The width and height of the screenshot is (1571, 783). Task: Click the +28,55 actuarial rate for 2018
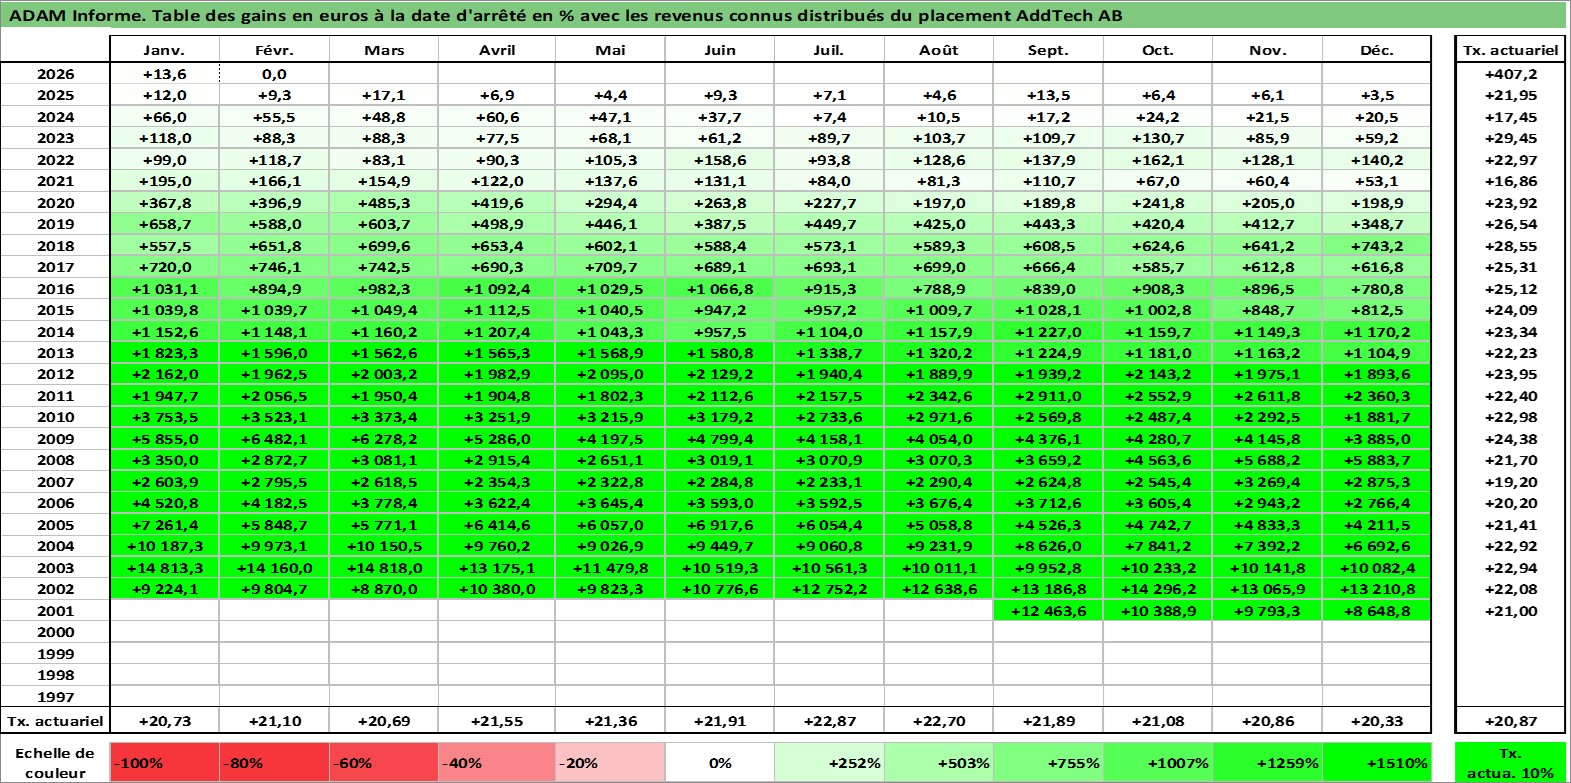click(x=1510, y=246)
